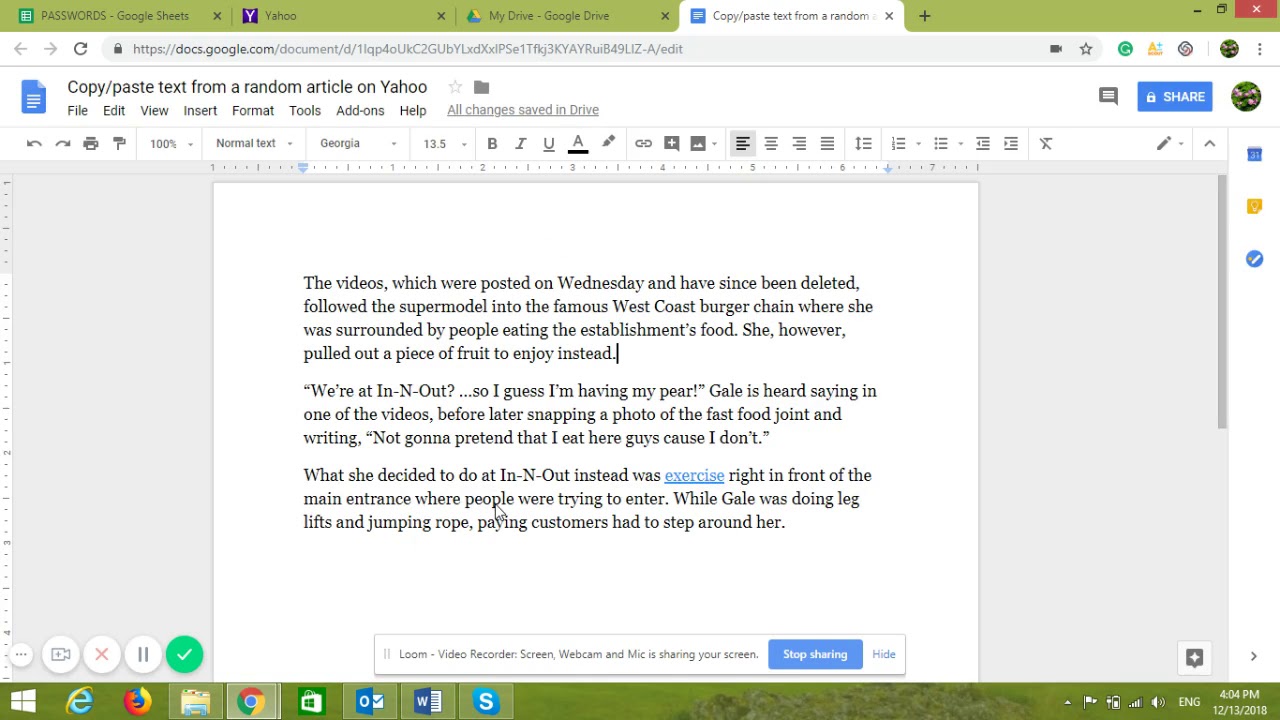Click the browser address bar URL
This screenshot has height=720, width=1280.
click(408, 48)
